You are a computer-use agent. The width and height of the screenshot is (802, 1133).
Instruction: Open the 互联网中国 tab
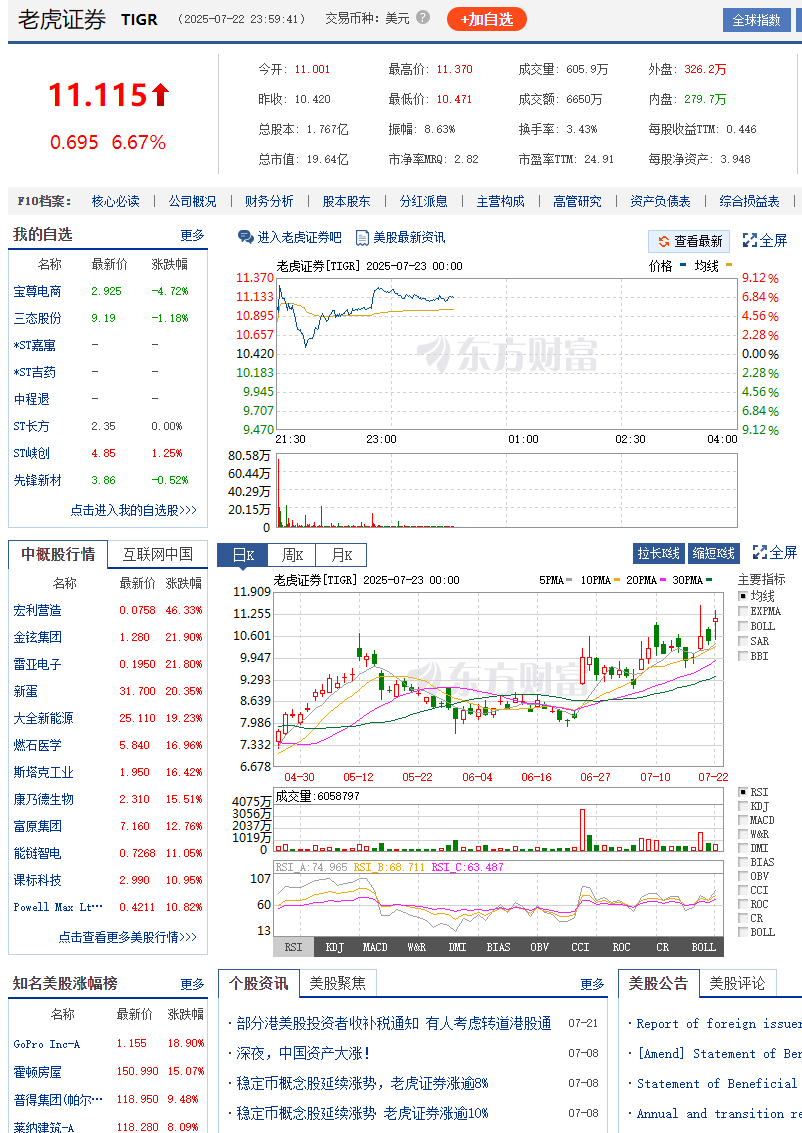(158, 554)
